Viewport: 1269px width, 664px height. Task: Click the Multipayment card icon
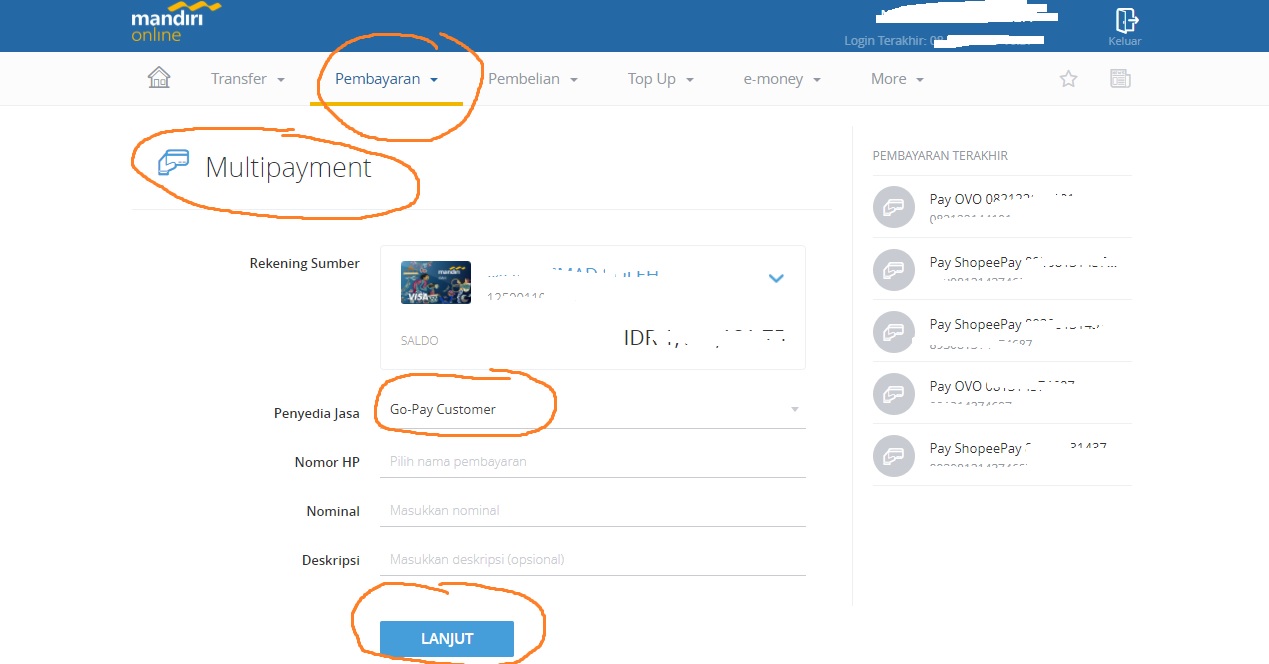point(175,163)
